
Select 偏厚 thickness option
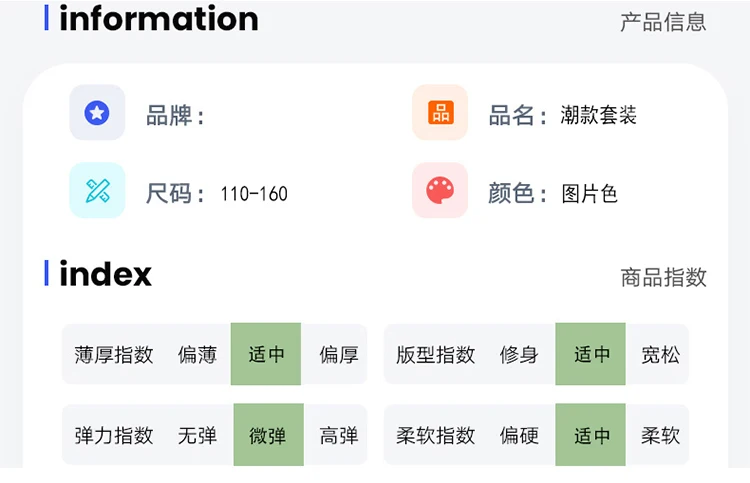coord(339,355)
